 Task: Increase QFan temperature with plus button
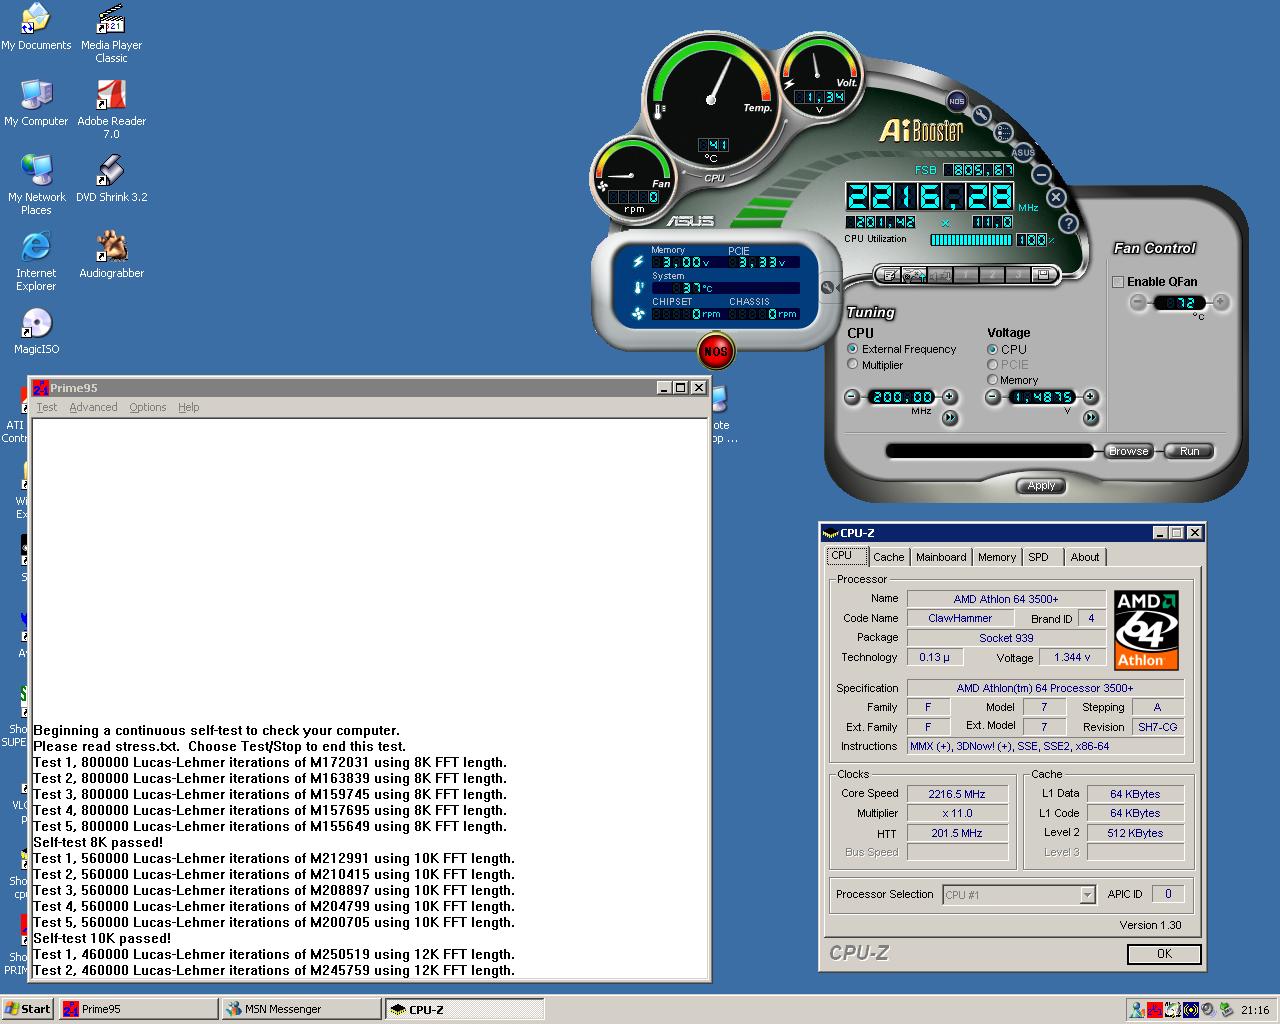1220,302
